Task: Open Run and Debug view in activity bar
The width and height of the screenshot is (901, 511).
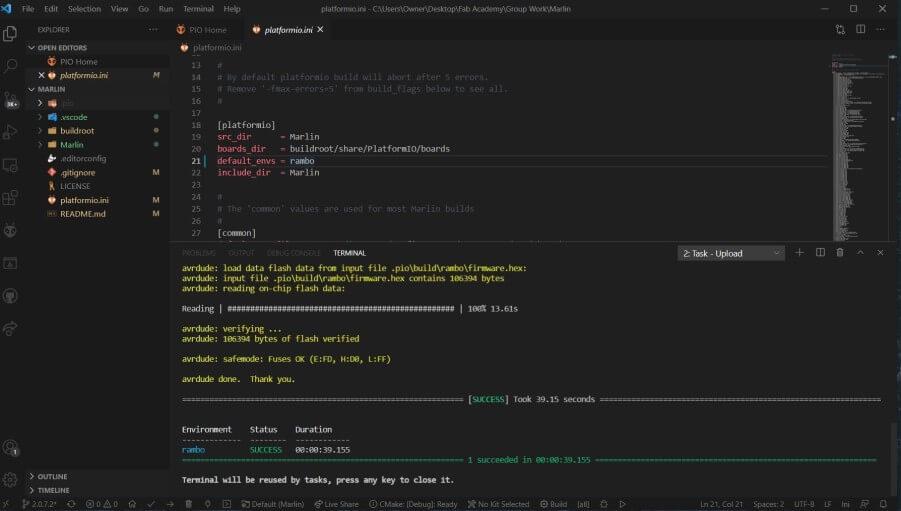Action: point(10,133)
